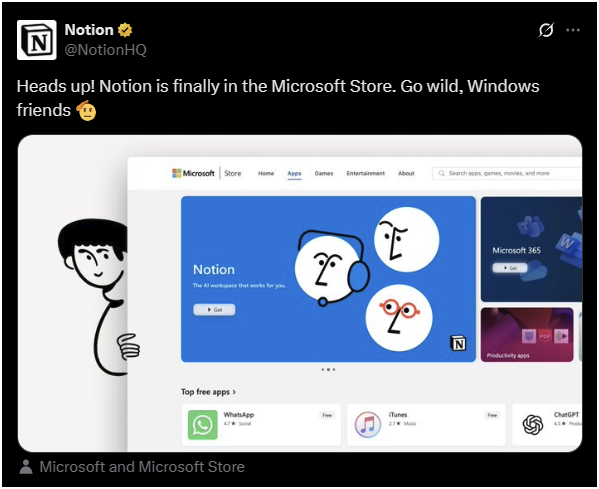The image size is (599, 489).
Task: Open the iTunes app icon
Action: click(x=367, y=425)
